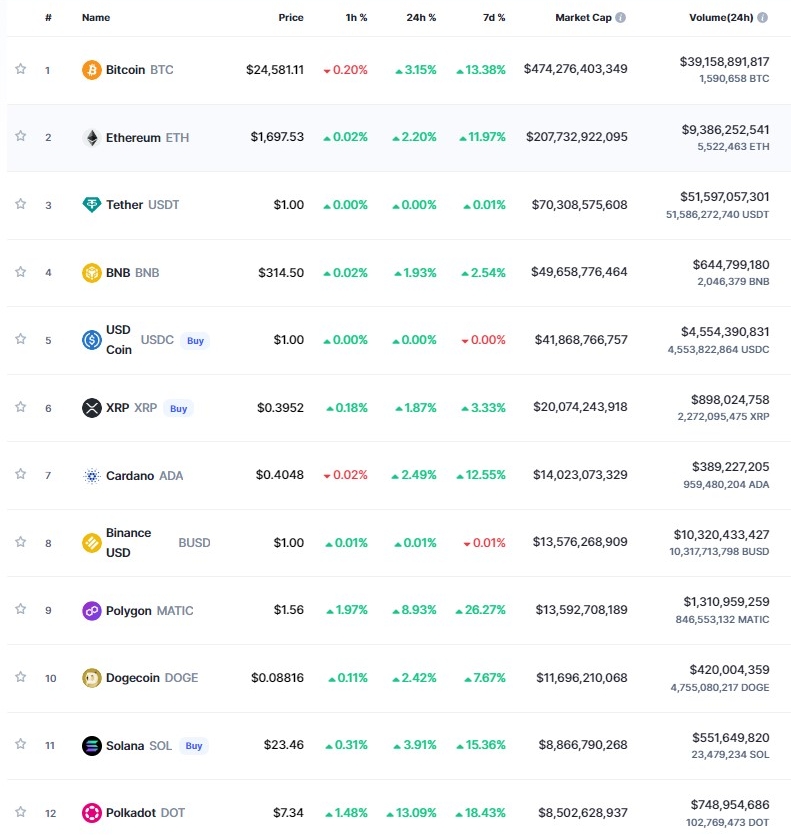Image resolution: width=791 pixels, height=835 pixels.
Task: Sort table by 24h % column
Action: [x=421, y=18]
